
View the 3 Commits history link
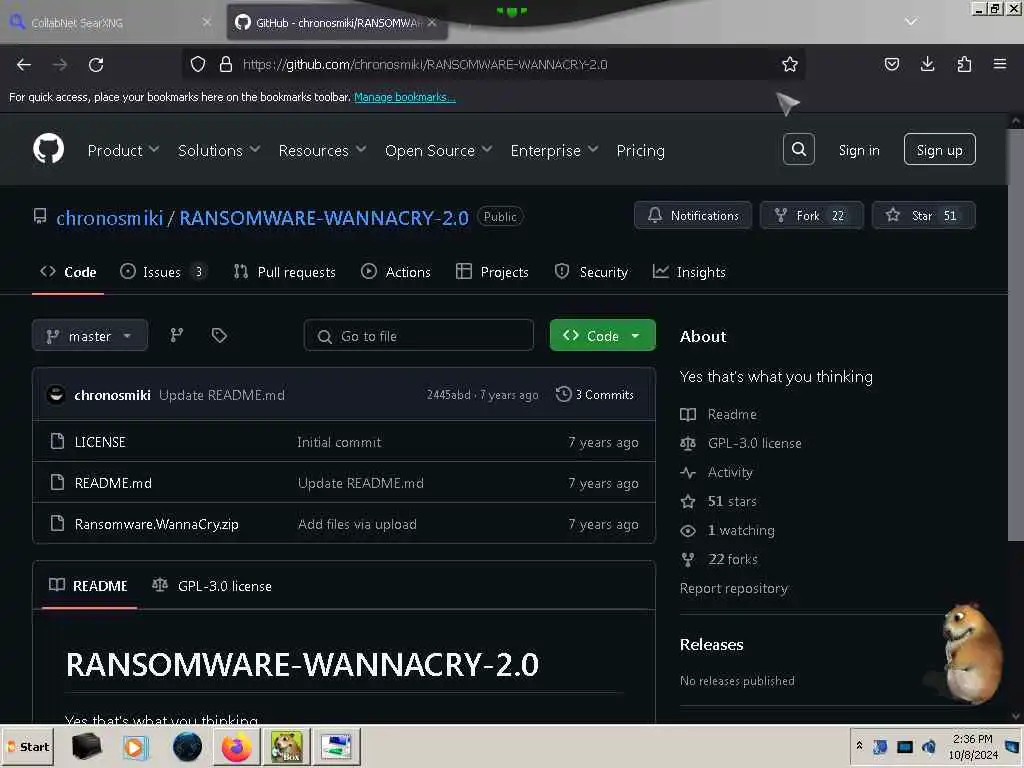(x=594, y=394)
